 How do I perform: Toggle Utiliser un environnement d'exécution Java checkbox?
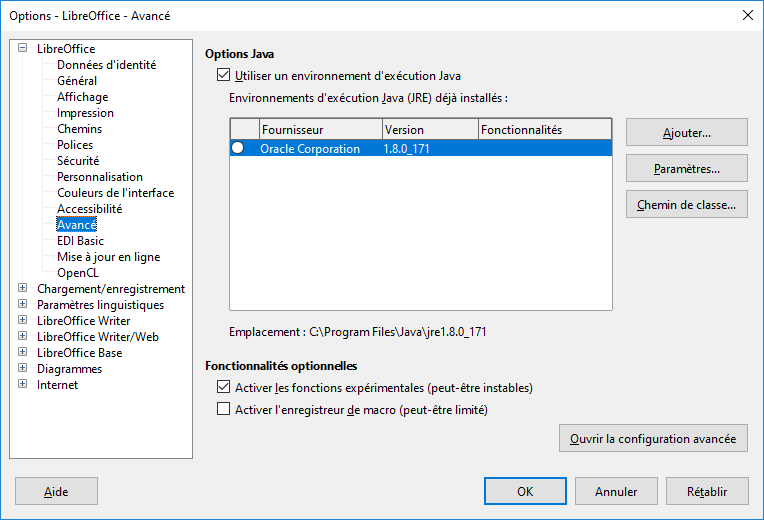tap(223, 75)
